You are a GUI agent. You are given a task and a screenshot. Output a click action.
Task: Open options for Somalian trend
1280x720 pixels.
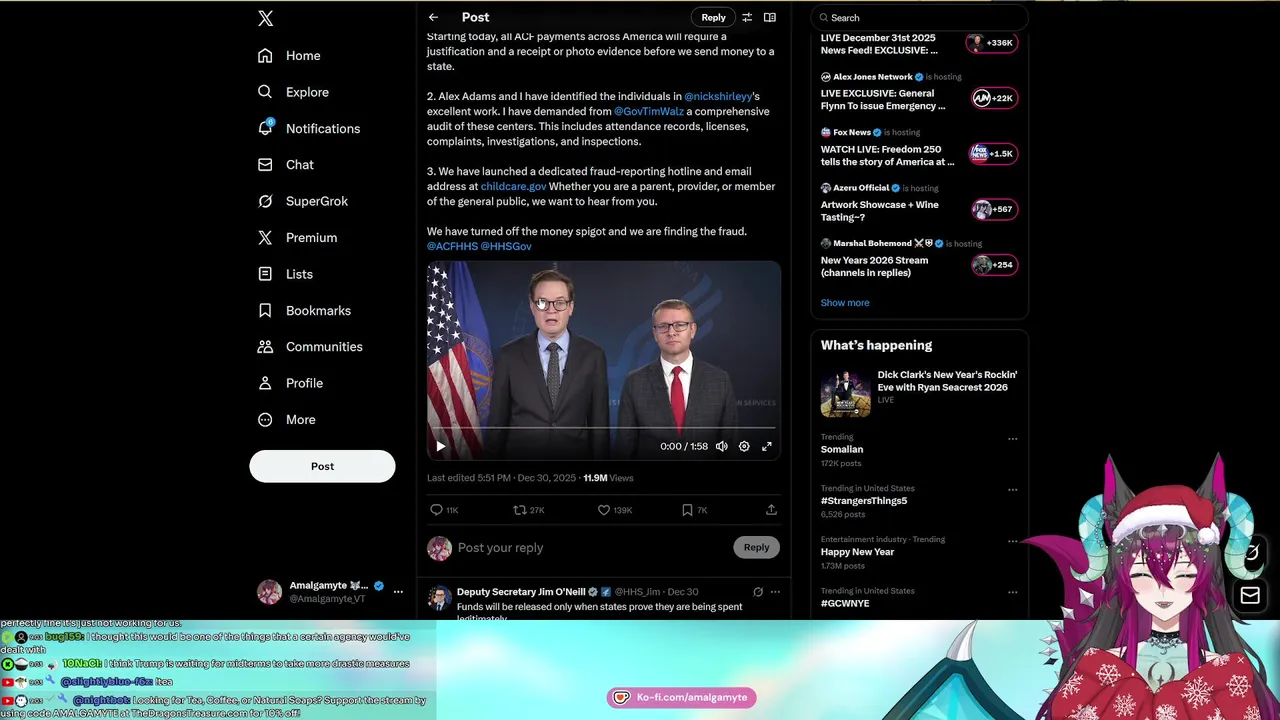(x=1012, y=439)
